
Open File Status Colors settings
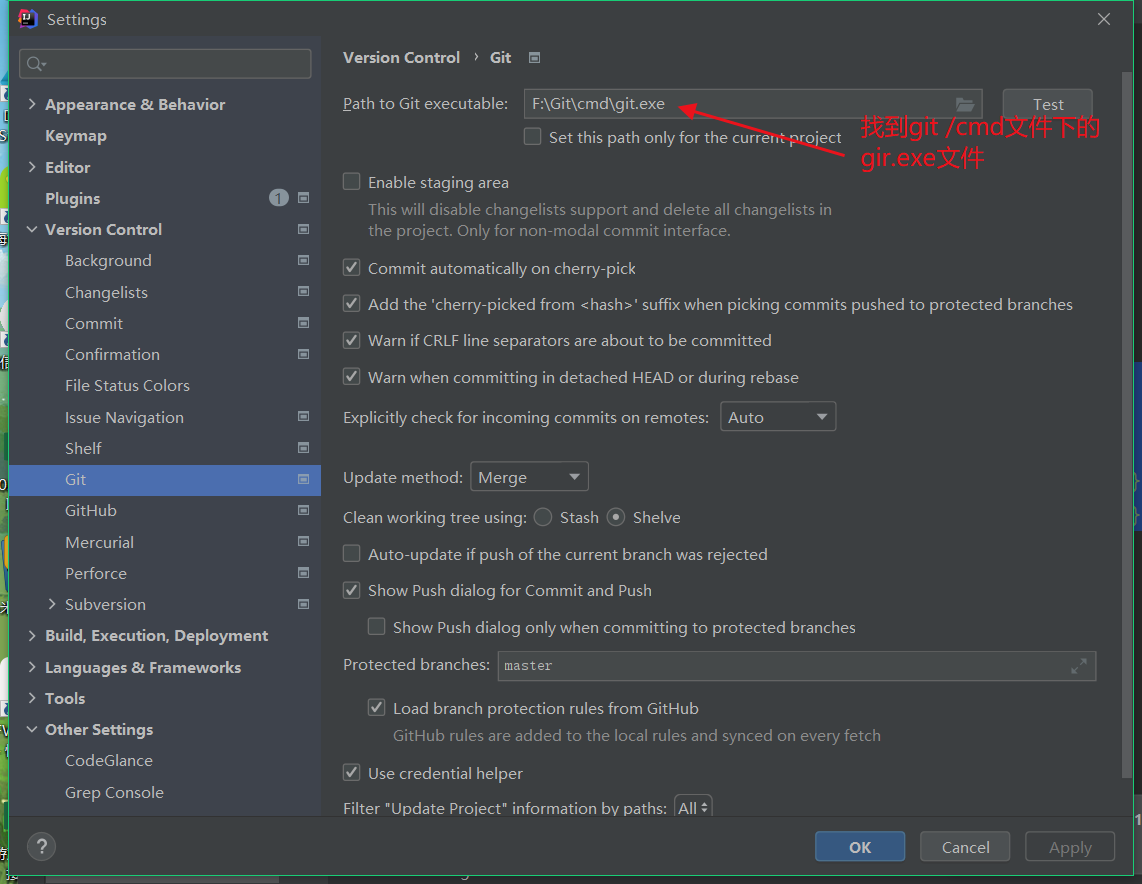click(127, 385)
